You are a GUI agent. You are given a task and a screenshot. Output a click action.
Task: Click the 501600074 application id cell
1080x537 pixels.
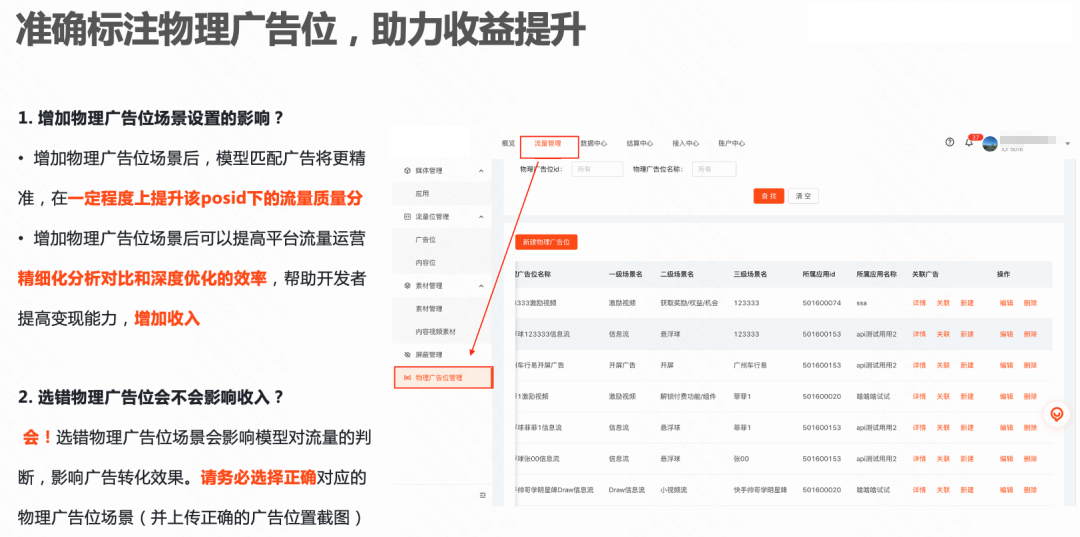822,303
